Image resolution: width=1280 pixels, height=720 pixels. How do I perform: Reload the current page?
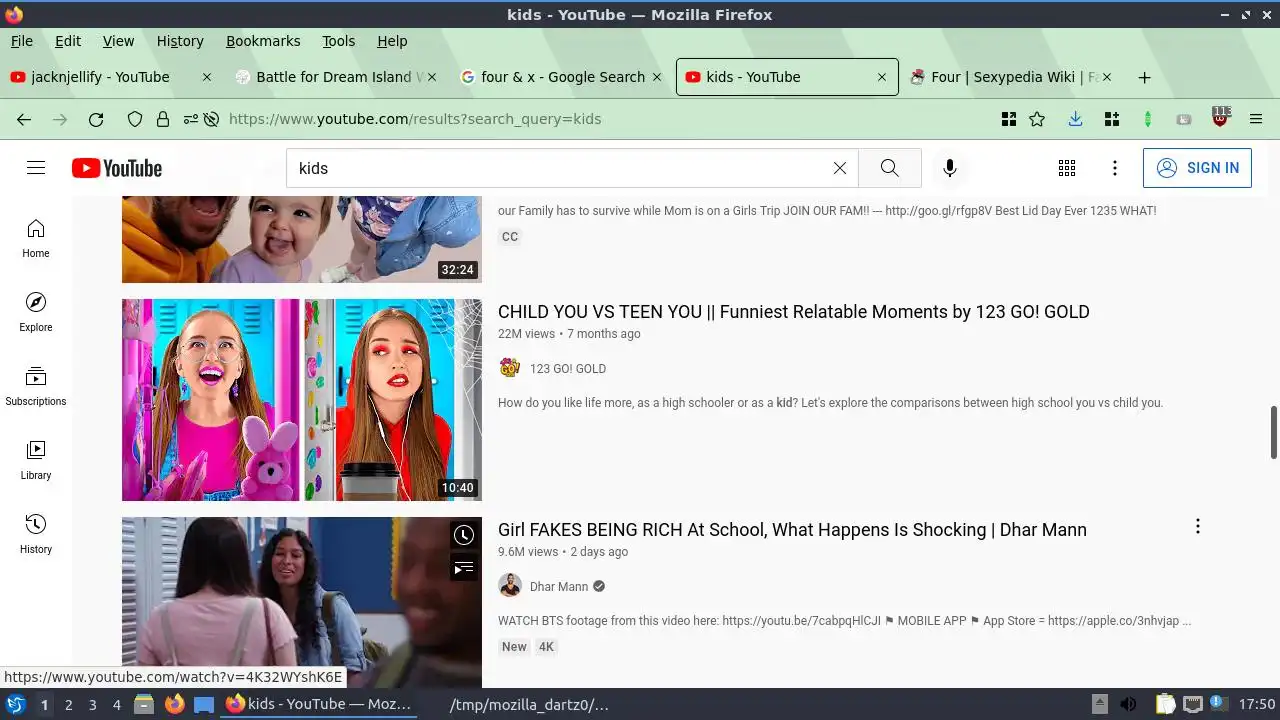pyautogui.click(x=96, y=119)
